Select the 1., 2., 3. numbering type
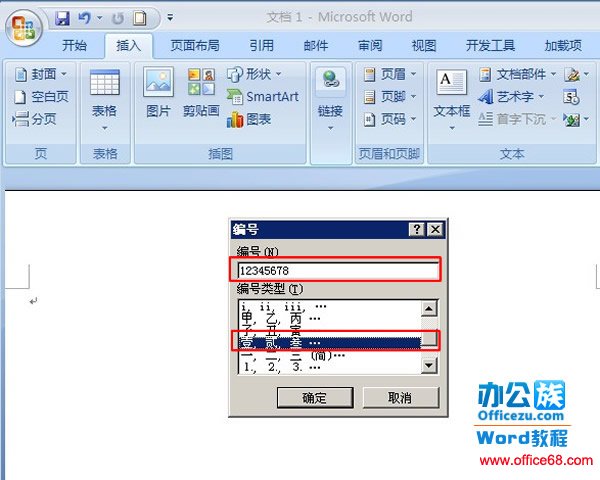Viewport: 600px width, 480px height. coord(329,367)
